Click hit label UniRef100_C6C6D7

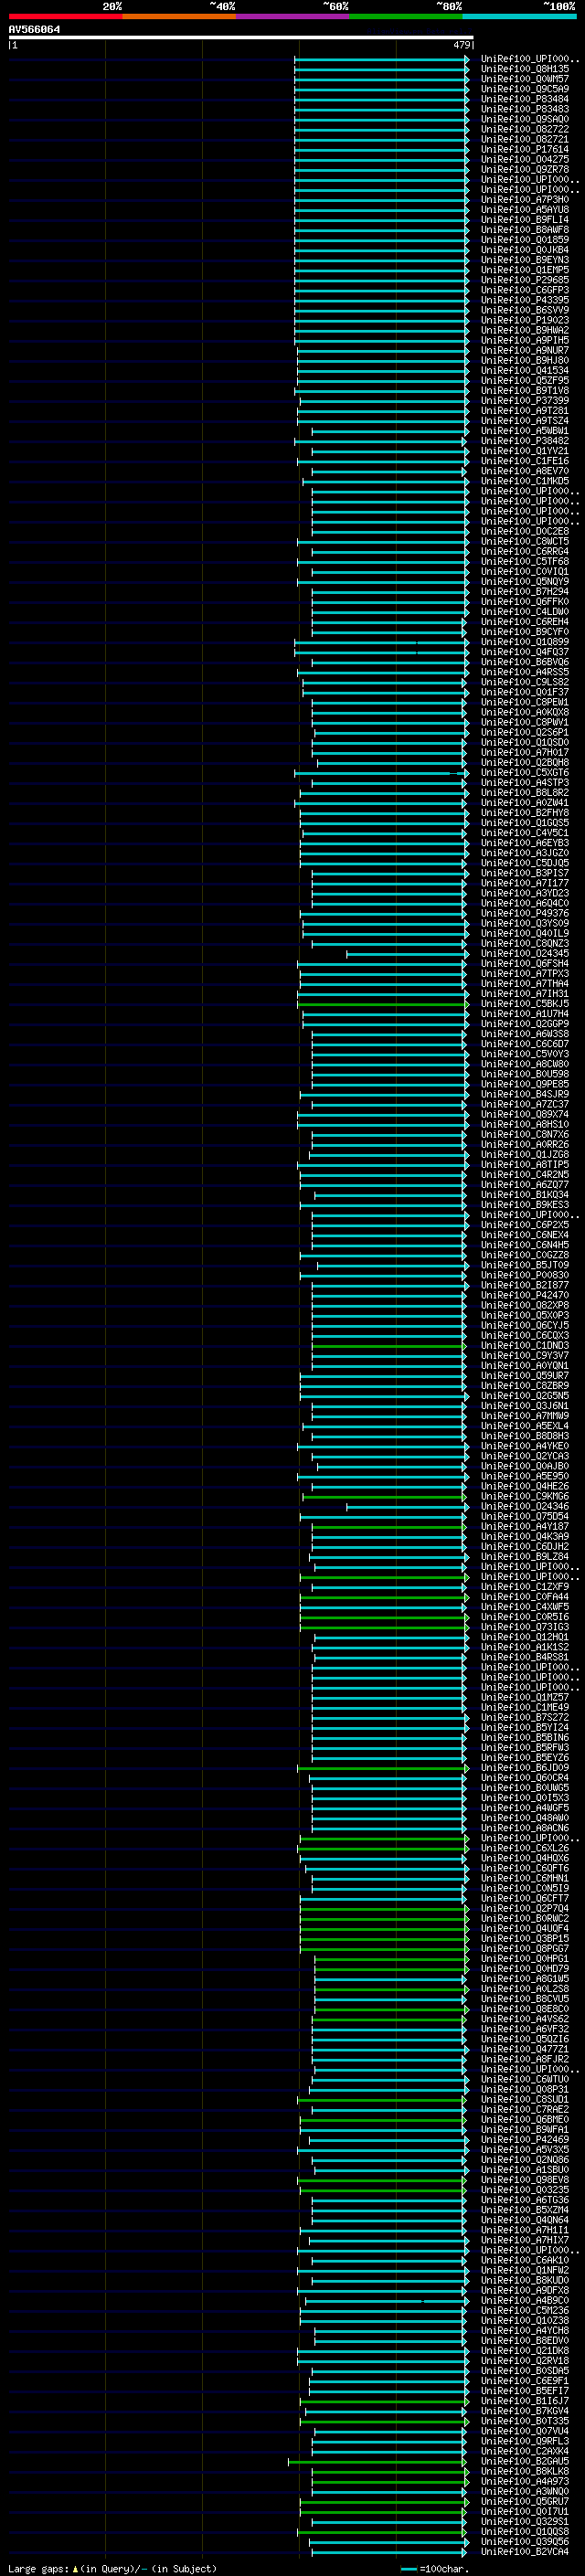[525, 1044]
